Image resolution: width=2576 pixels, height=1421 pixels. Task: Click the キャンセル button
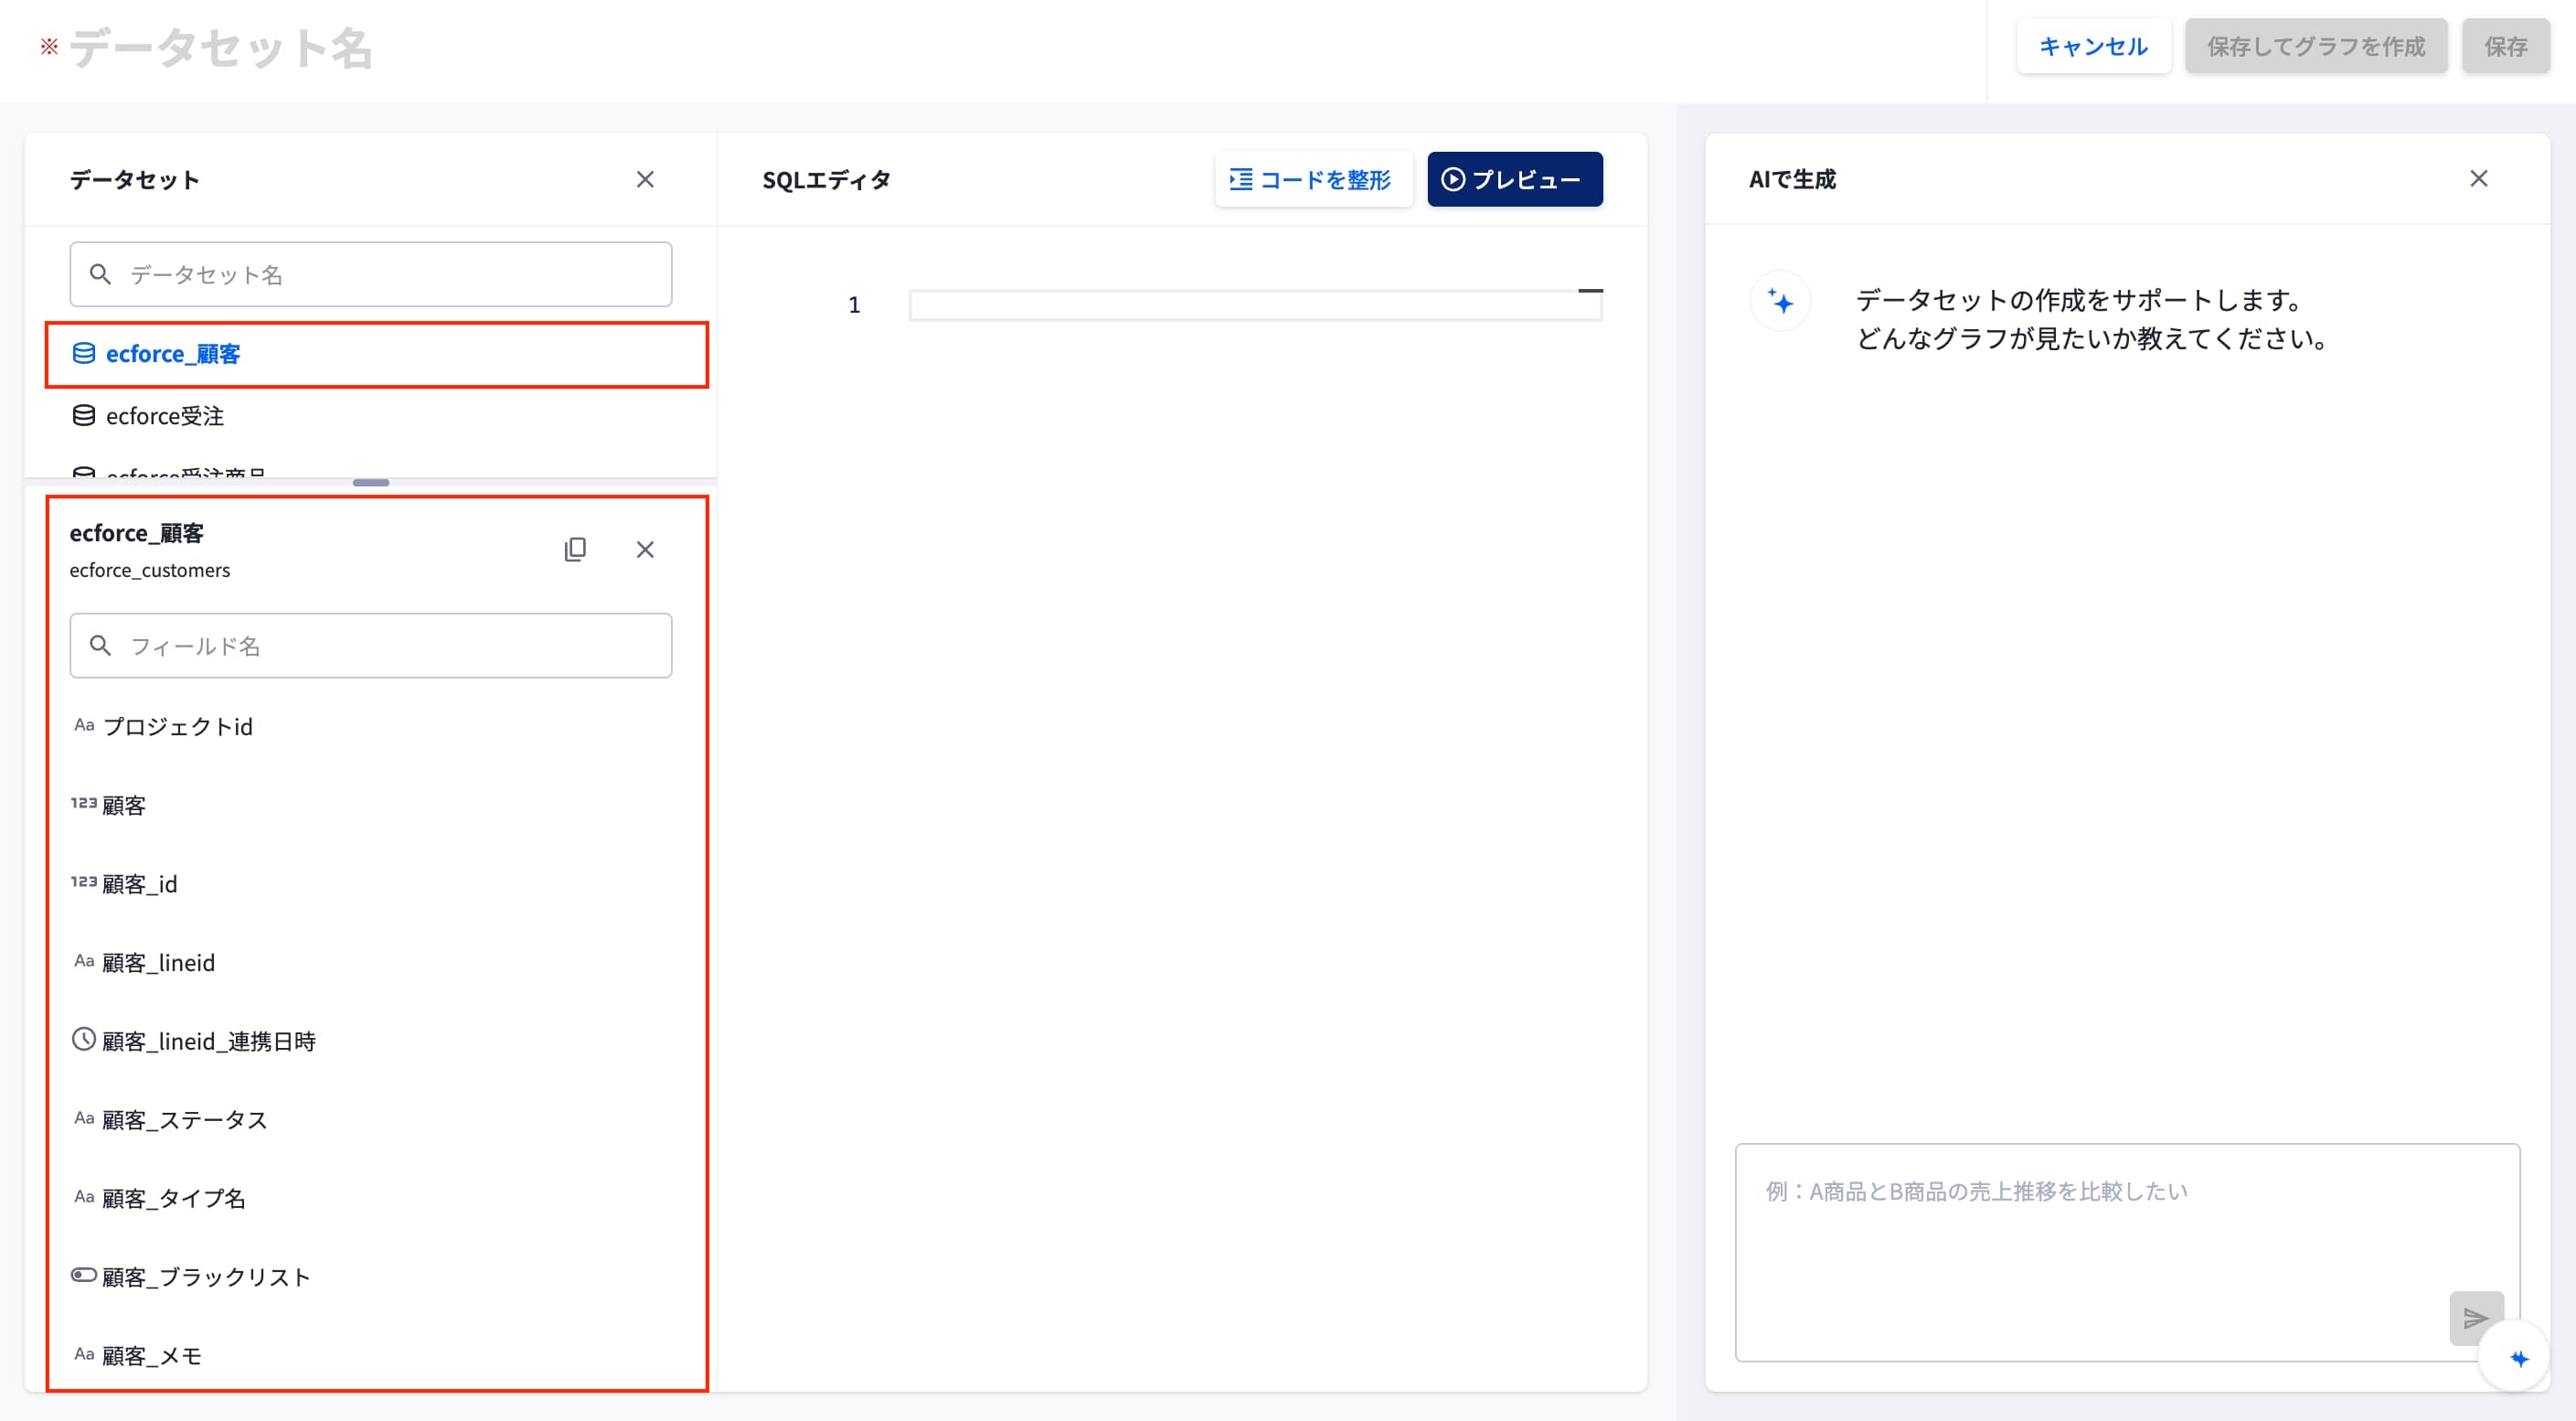[x=2093, y=46]
